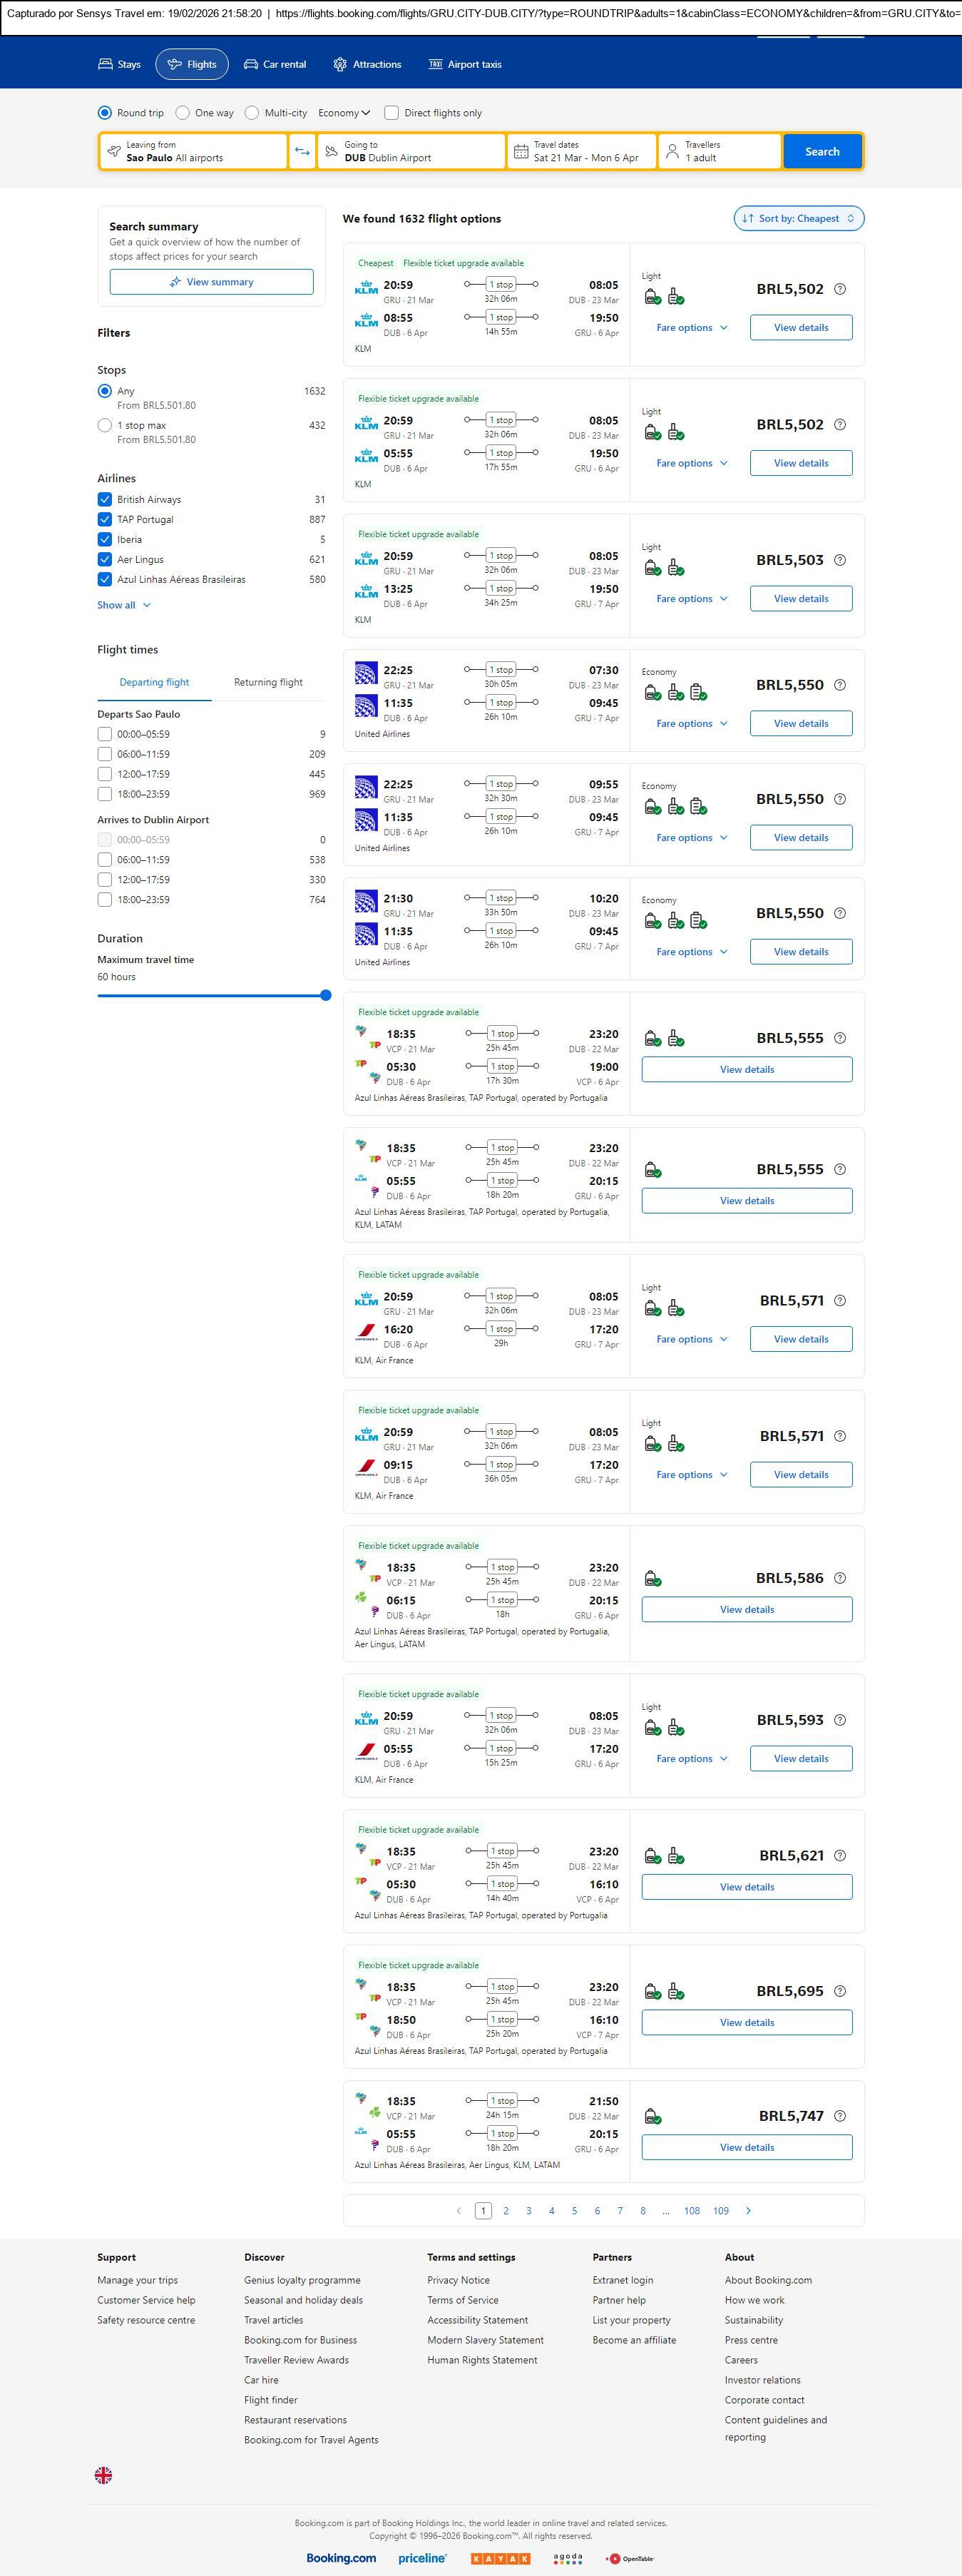Click the Going to Dublin Airport field
962x2576 pixels.
click(x=411, y=152)
